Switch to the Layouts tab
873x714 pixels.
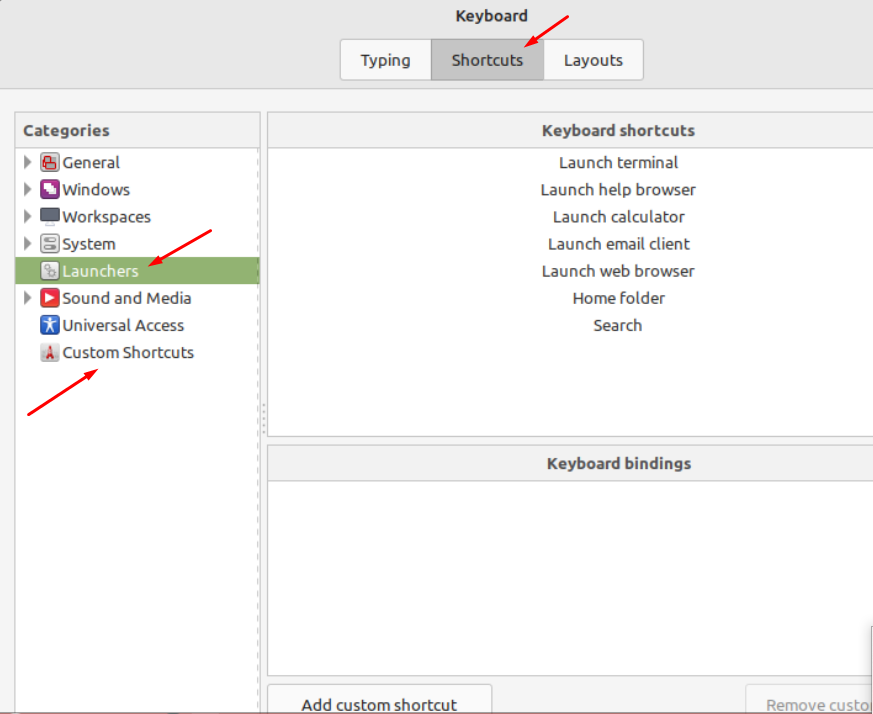(594, 60)
